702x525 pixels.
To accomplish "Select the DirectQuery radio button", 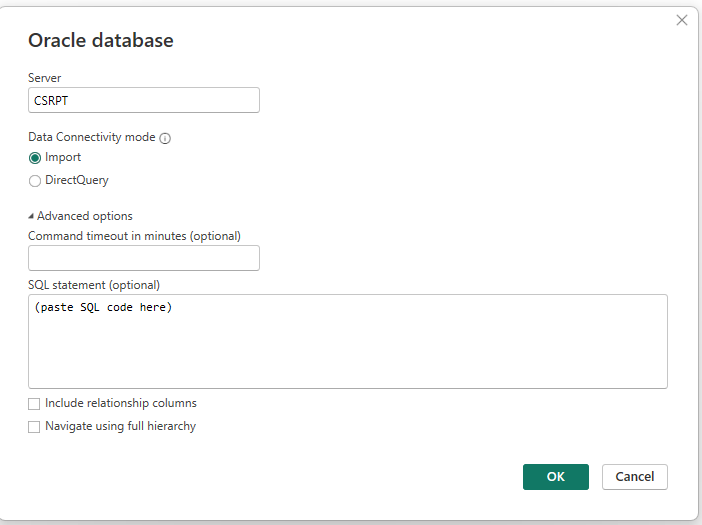I will tap(35, 181).
